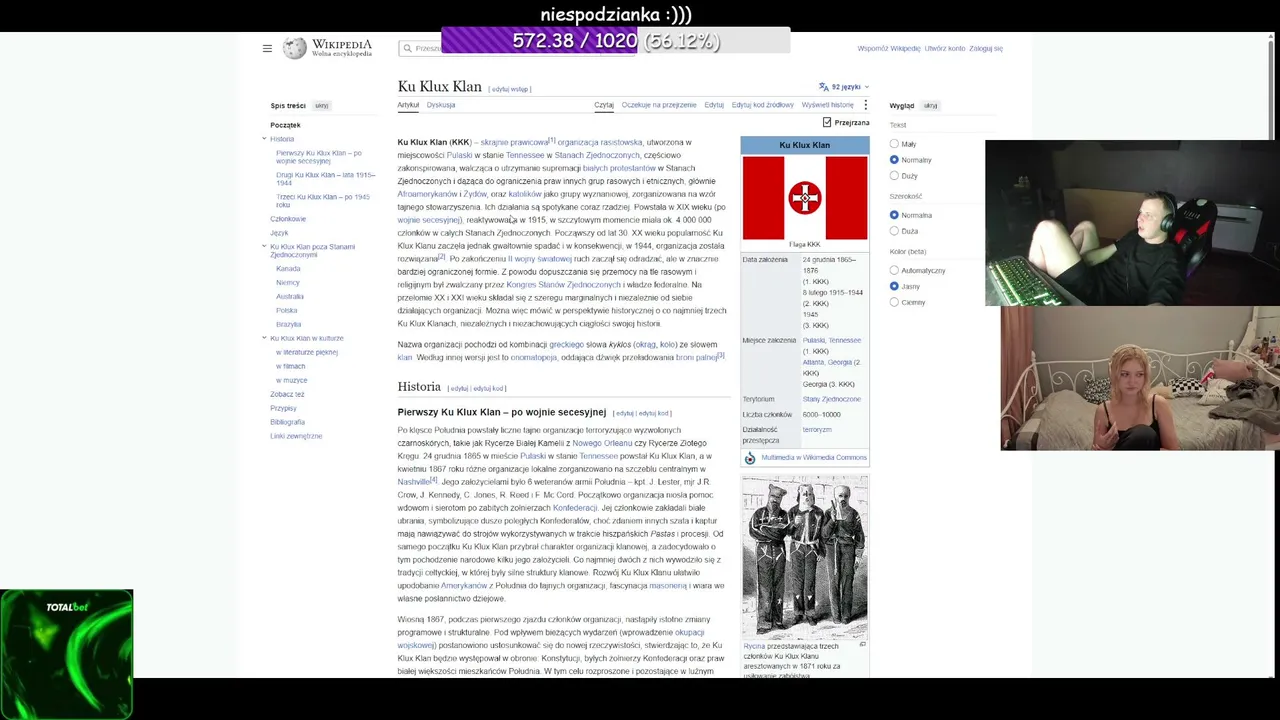The image size is (1280, 720).
Task: Jump to Początek in contents
Action: (285, 125)
